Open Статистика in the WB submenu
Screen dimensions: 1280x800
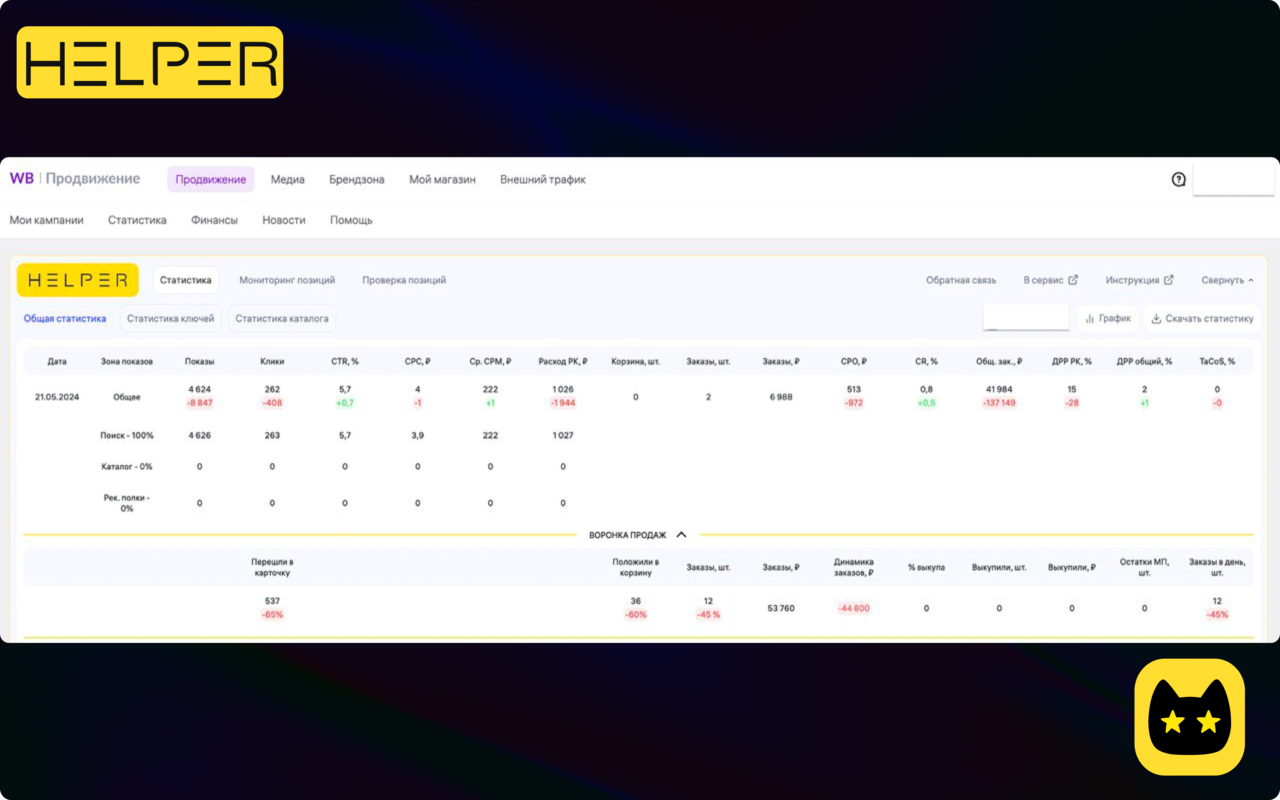click(137, 220)
